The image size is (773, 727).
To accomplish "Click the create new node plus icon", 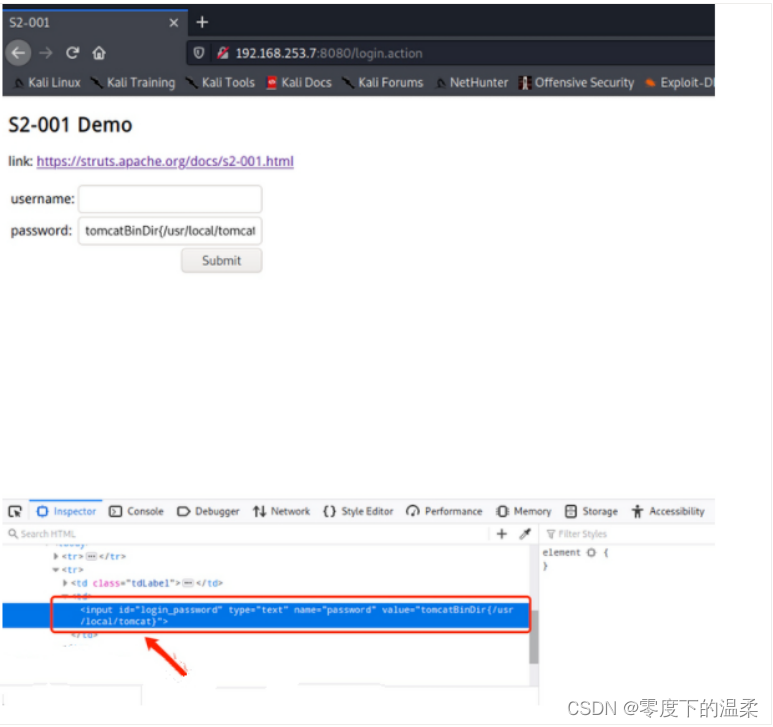I will pos(501,534).
